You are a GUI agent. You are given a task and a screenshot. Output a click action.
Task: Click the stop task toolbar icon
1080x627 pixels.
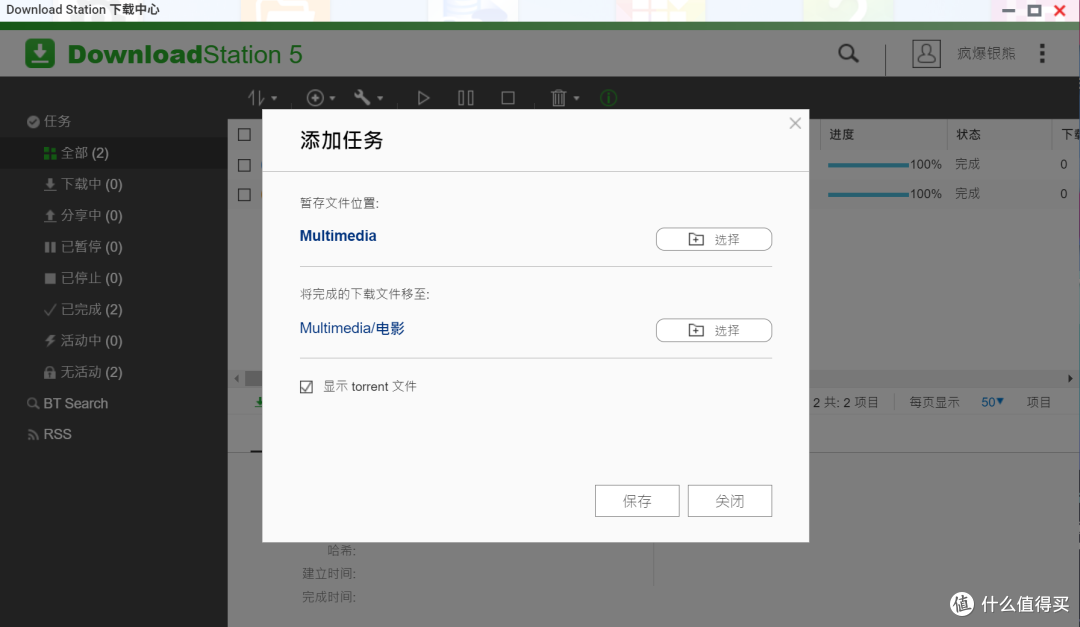coord(508,98)
